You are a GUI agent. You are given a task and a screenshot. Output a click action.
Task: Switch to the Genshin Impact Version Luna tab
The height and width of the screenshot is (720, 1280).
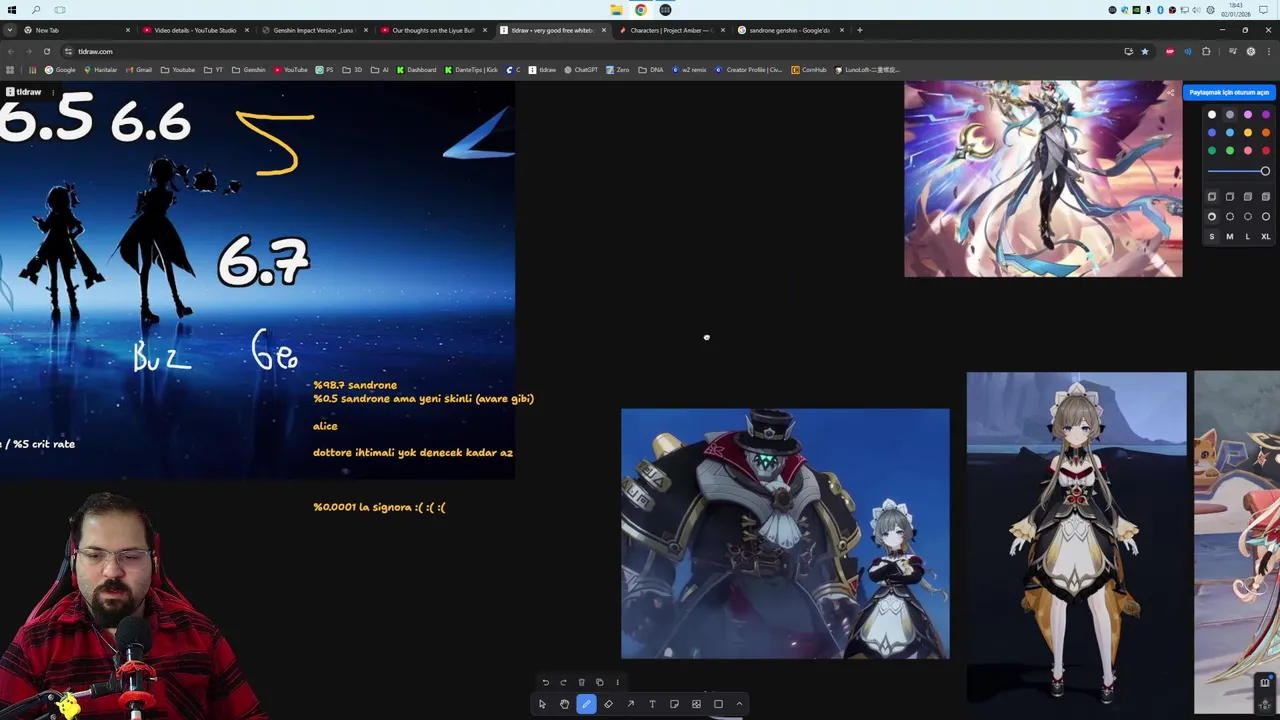pos(314,30)
